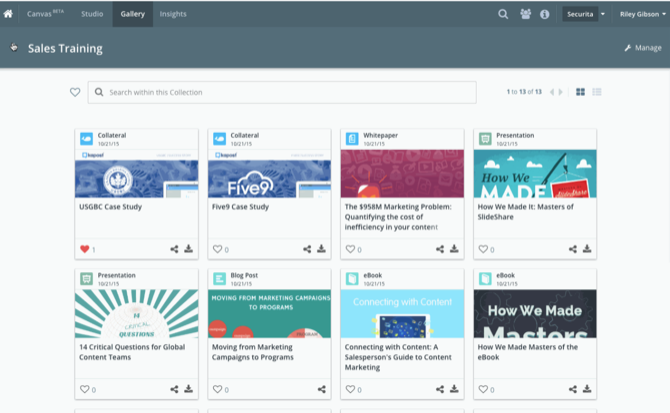The image size is (670, 413).
Task: Unlike the USGBC Case Study red heart
Action: click(x=84, y=249)
